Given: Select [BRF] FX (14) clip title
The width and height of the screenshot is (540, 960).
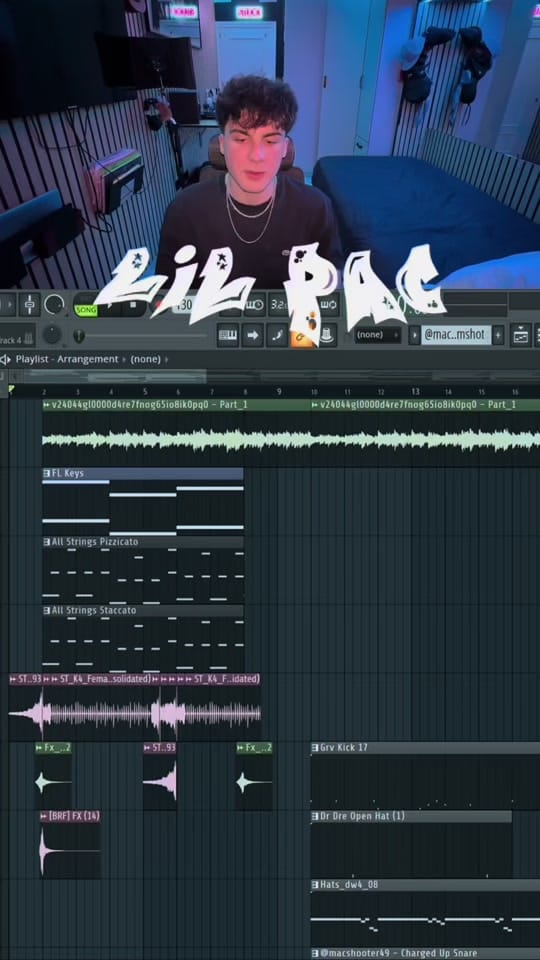Looking at the screenshot, I should 74,816.
